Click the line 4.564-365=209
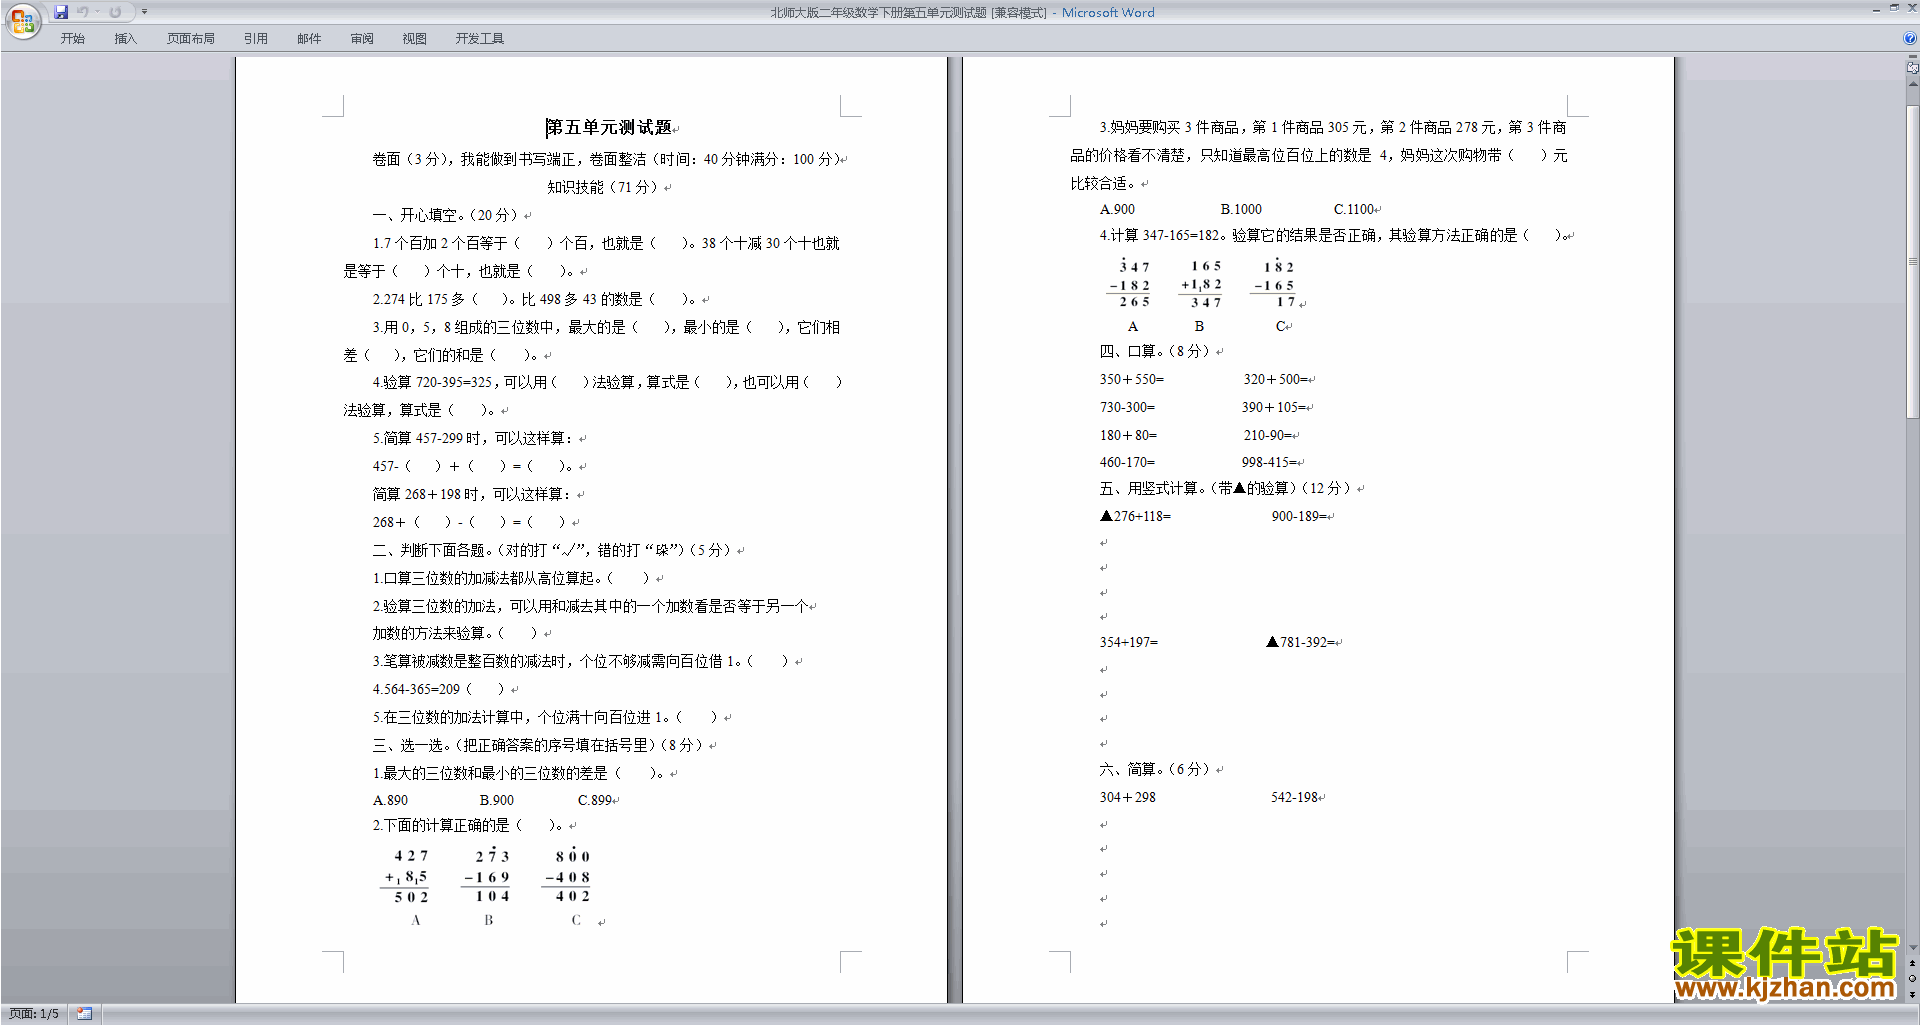 click(x=439, y=689)
